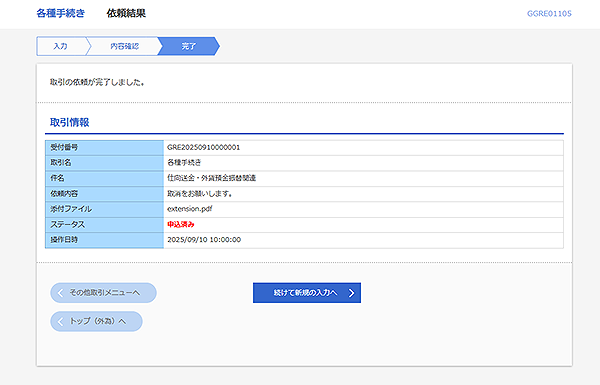The image size is (600, 385).
Task: Return to トップ(外為)へ button
Action: coord(96,321)
